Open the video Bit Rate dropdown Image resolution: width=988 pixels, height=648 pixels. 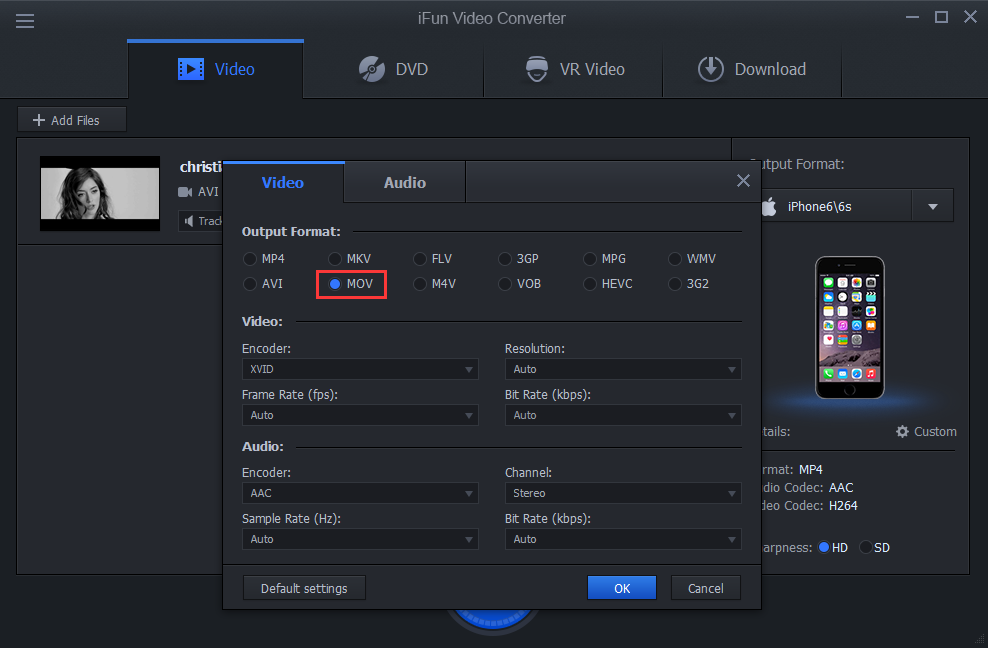623,415
